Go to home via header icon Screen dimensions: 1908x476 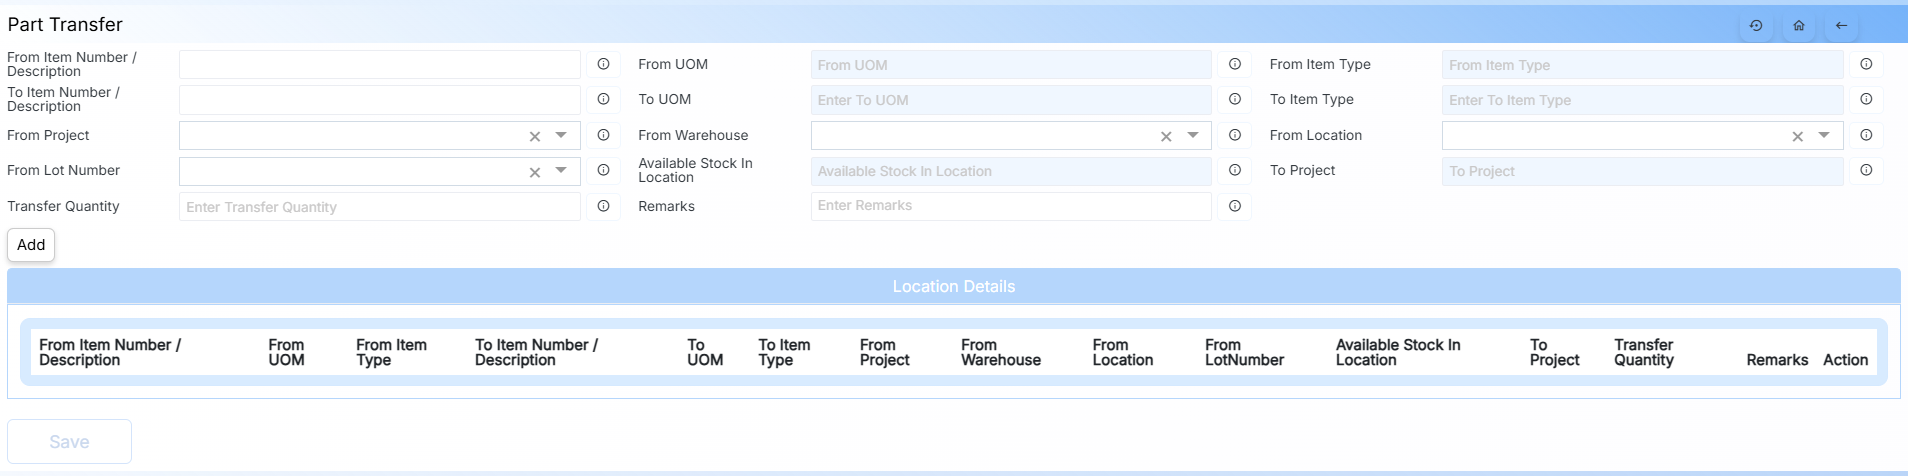1799,26
